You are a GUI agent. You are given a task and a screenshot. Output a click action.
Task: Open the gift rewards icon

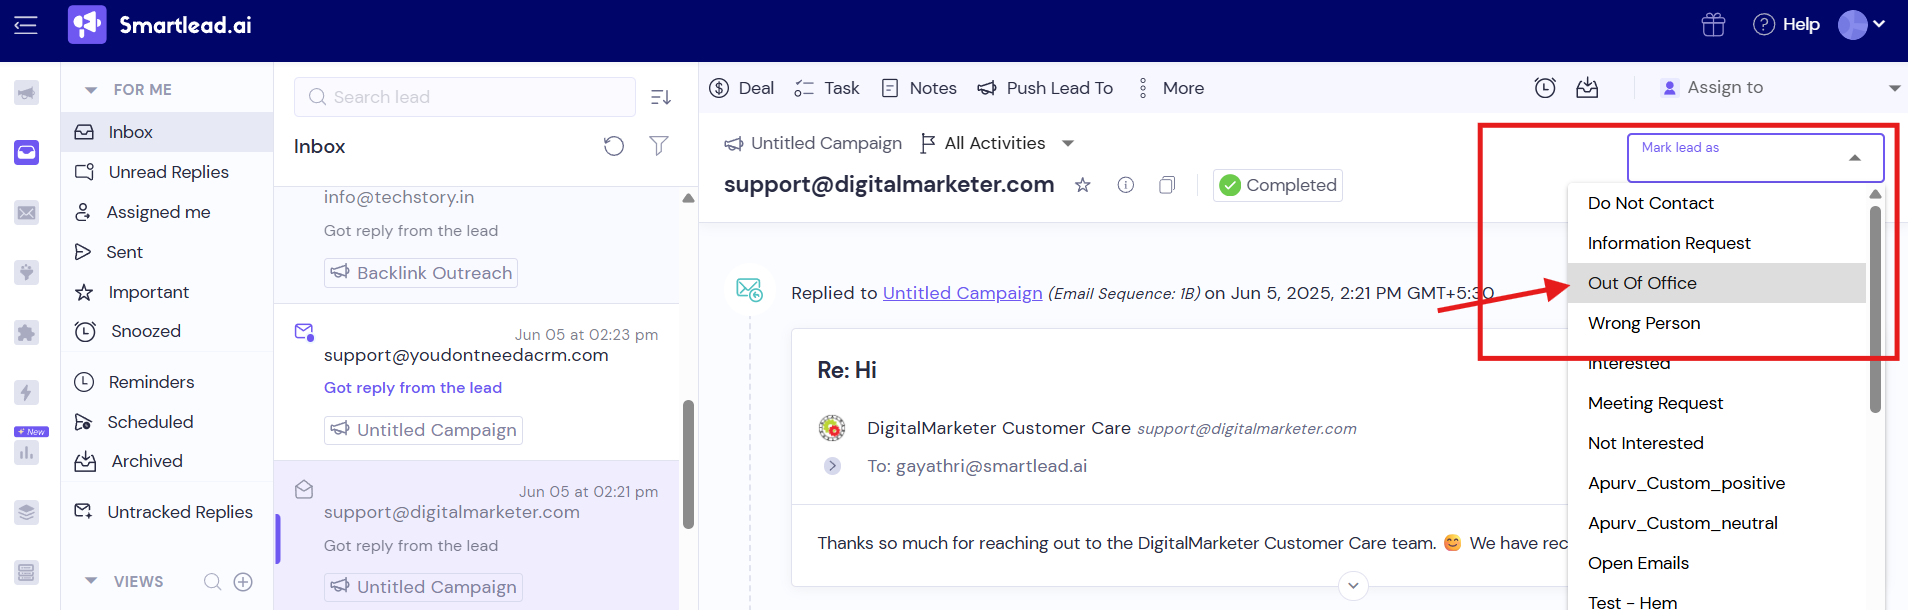coord(1713,25)
